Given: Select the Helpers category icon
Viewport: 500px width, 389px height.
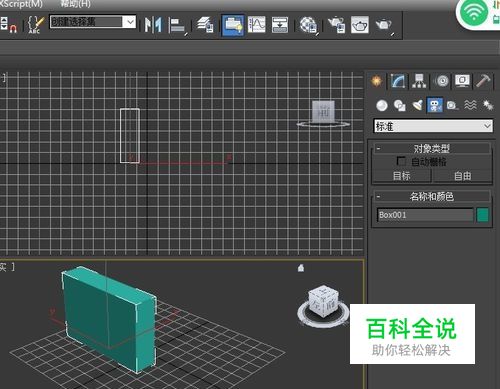Looking at the screenshot, I should [x=452, y=106].
